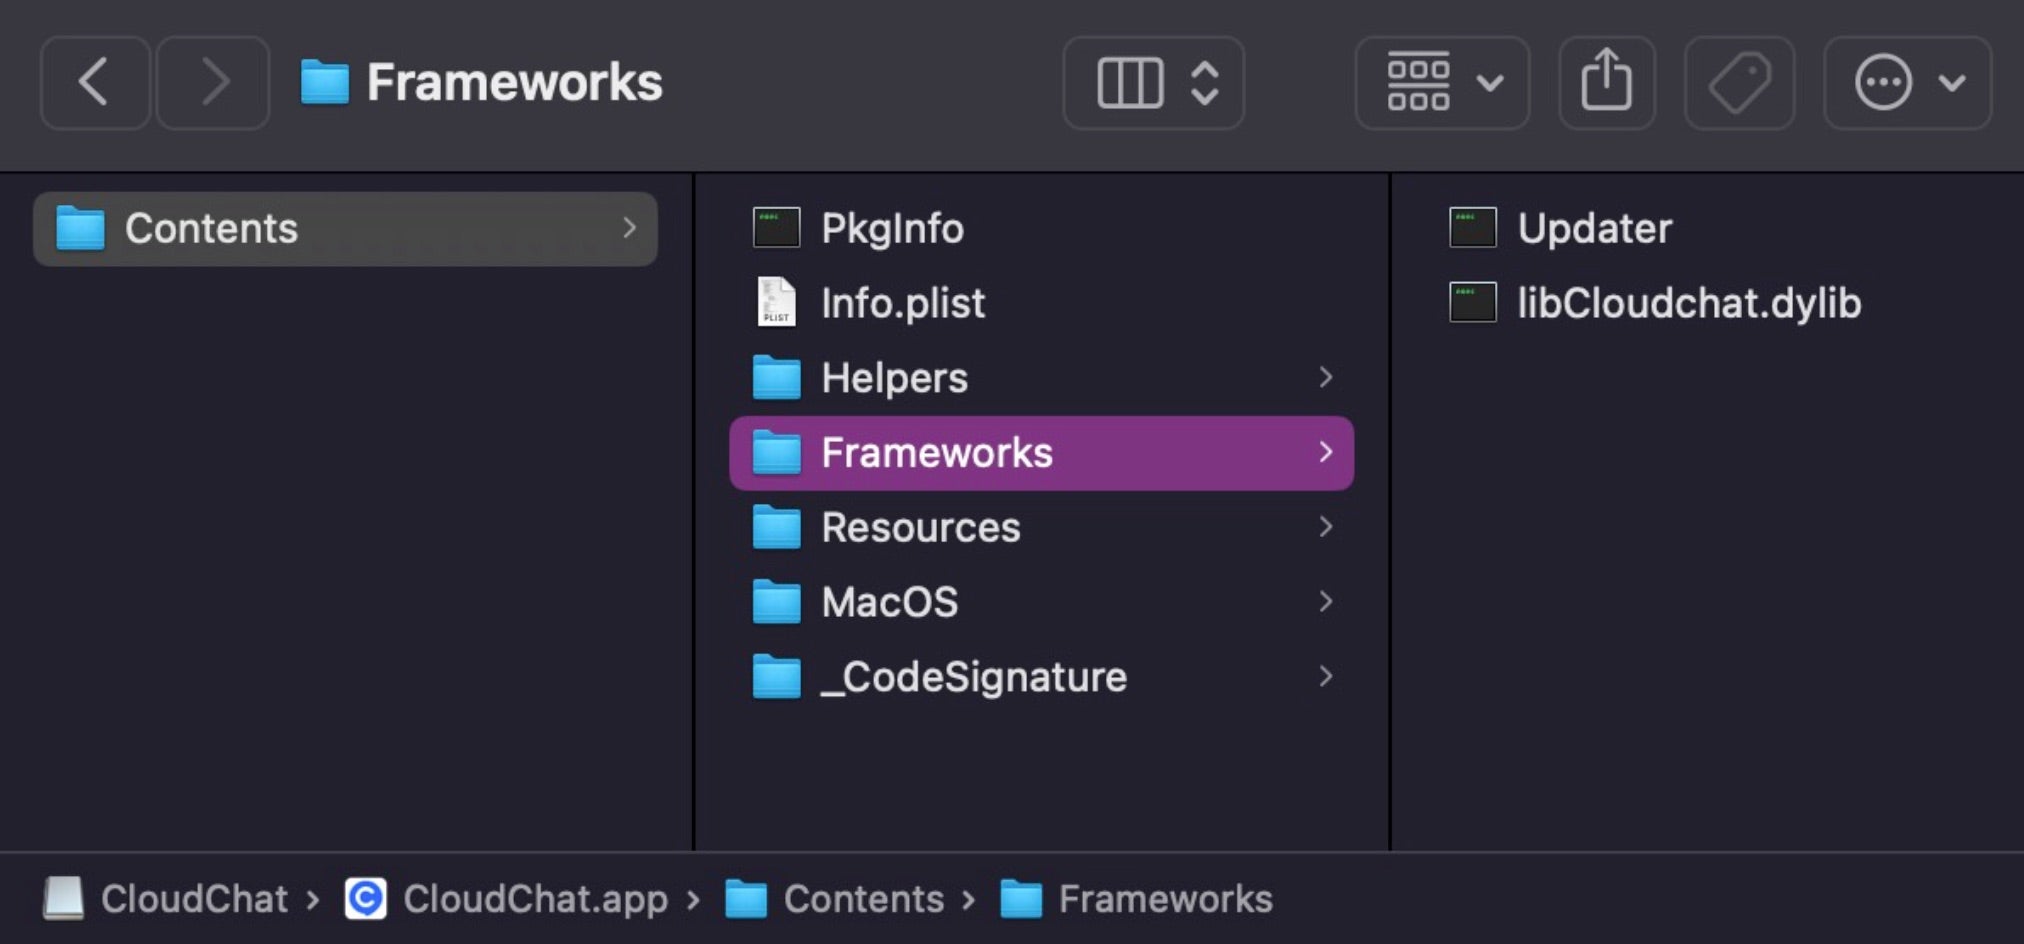Open the MacOS folder

pyautogui.click(x=889, y=602)
